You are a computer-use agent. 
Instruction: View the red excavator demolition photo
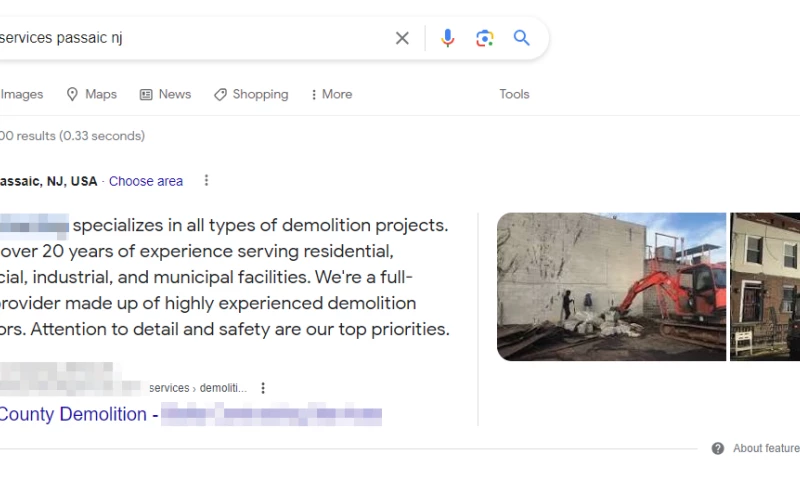pos(611,287)
